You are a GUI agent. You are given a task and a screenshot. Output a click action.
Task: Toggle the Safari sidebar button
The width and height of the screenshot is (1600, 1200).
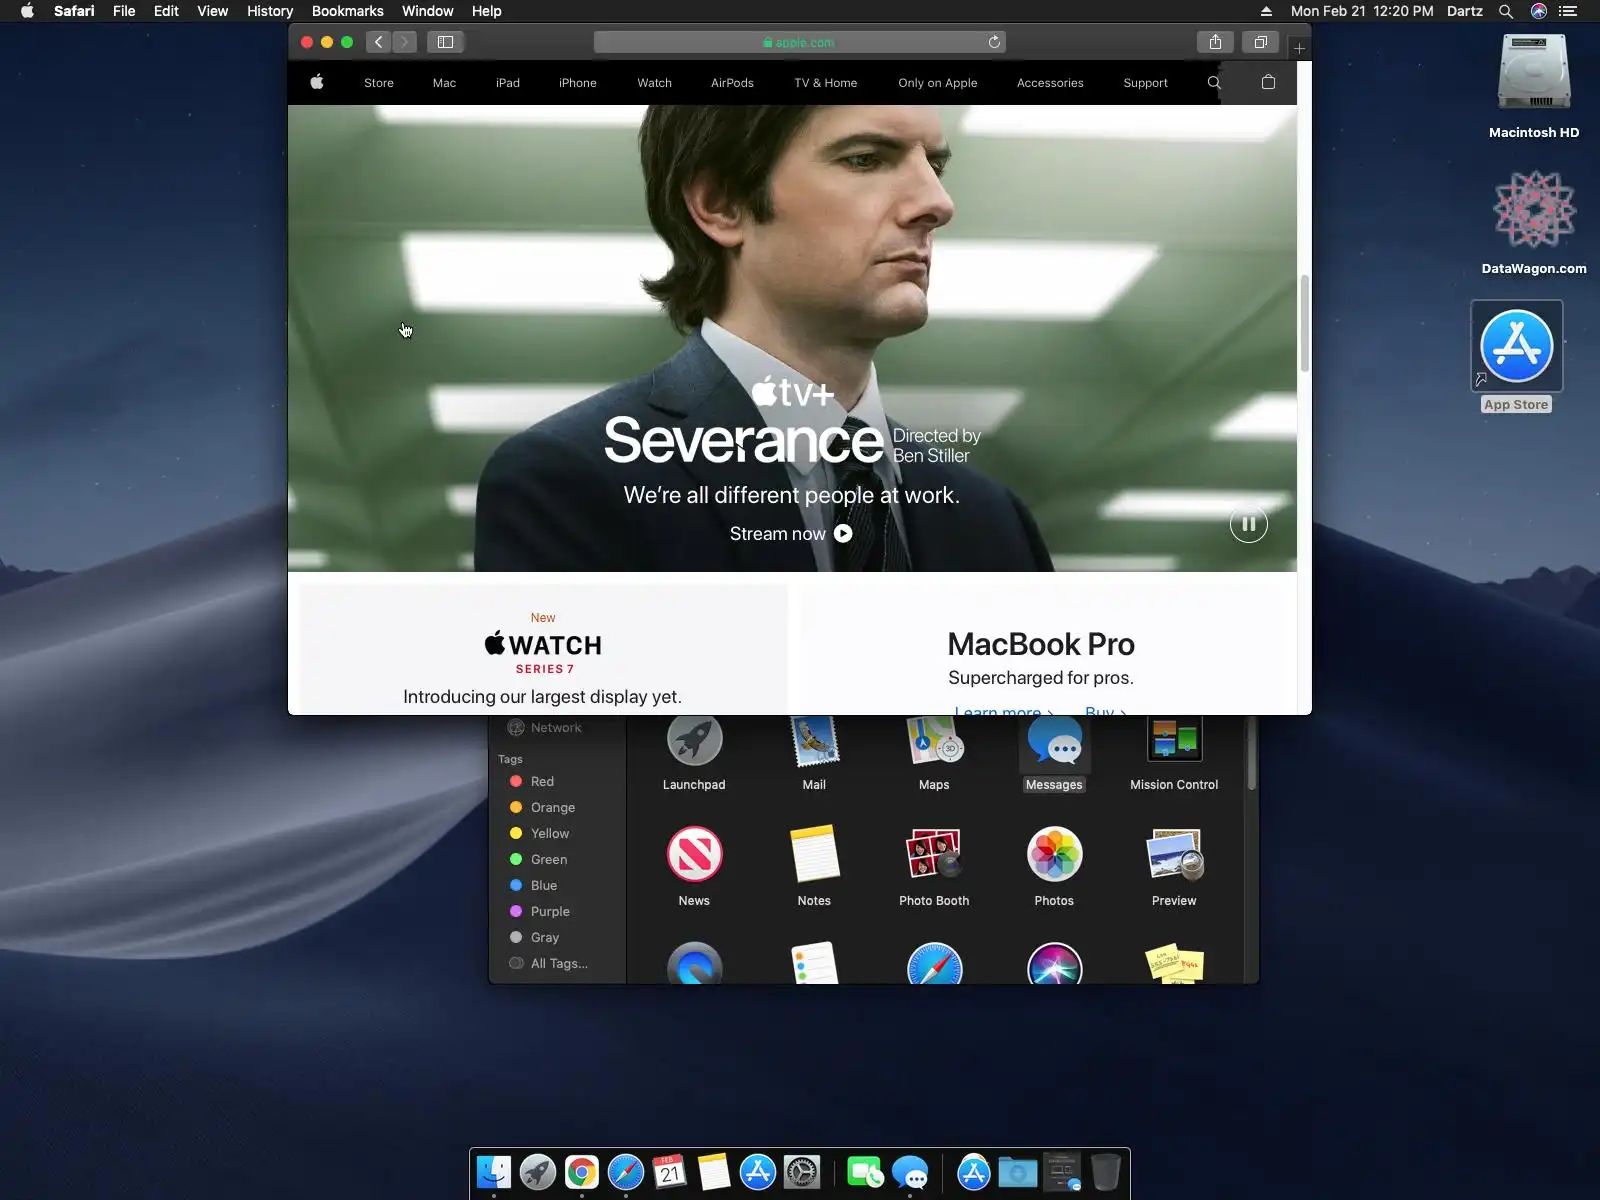[446, 42]
